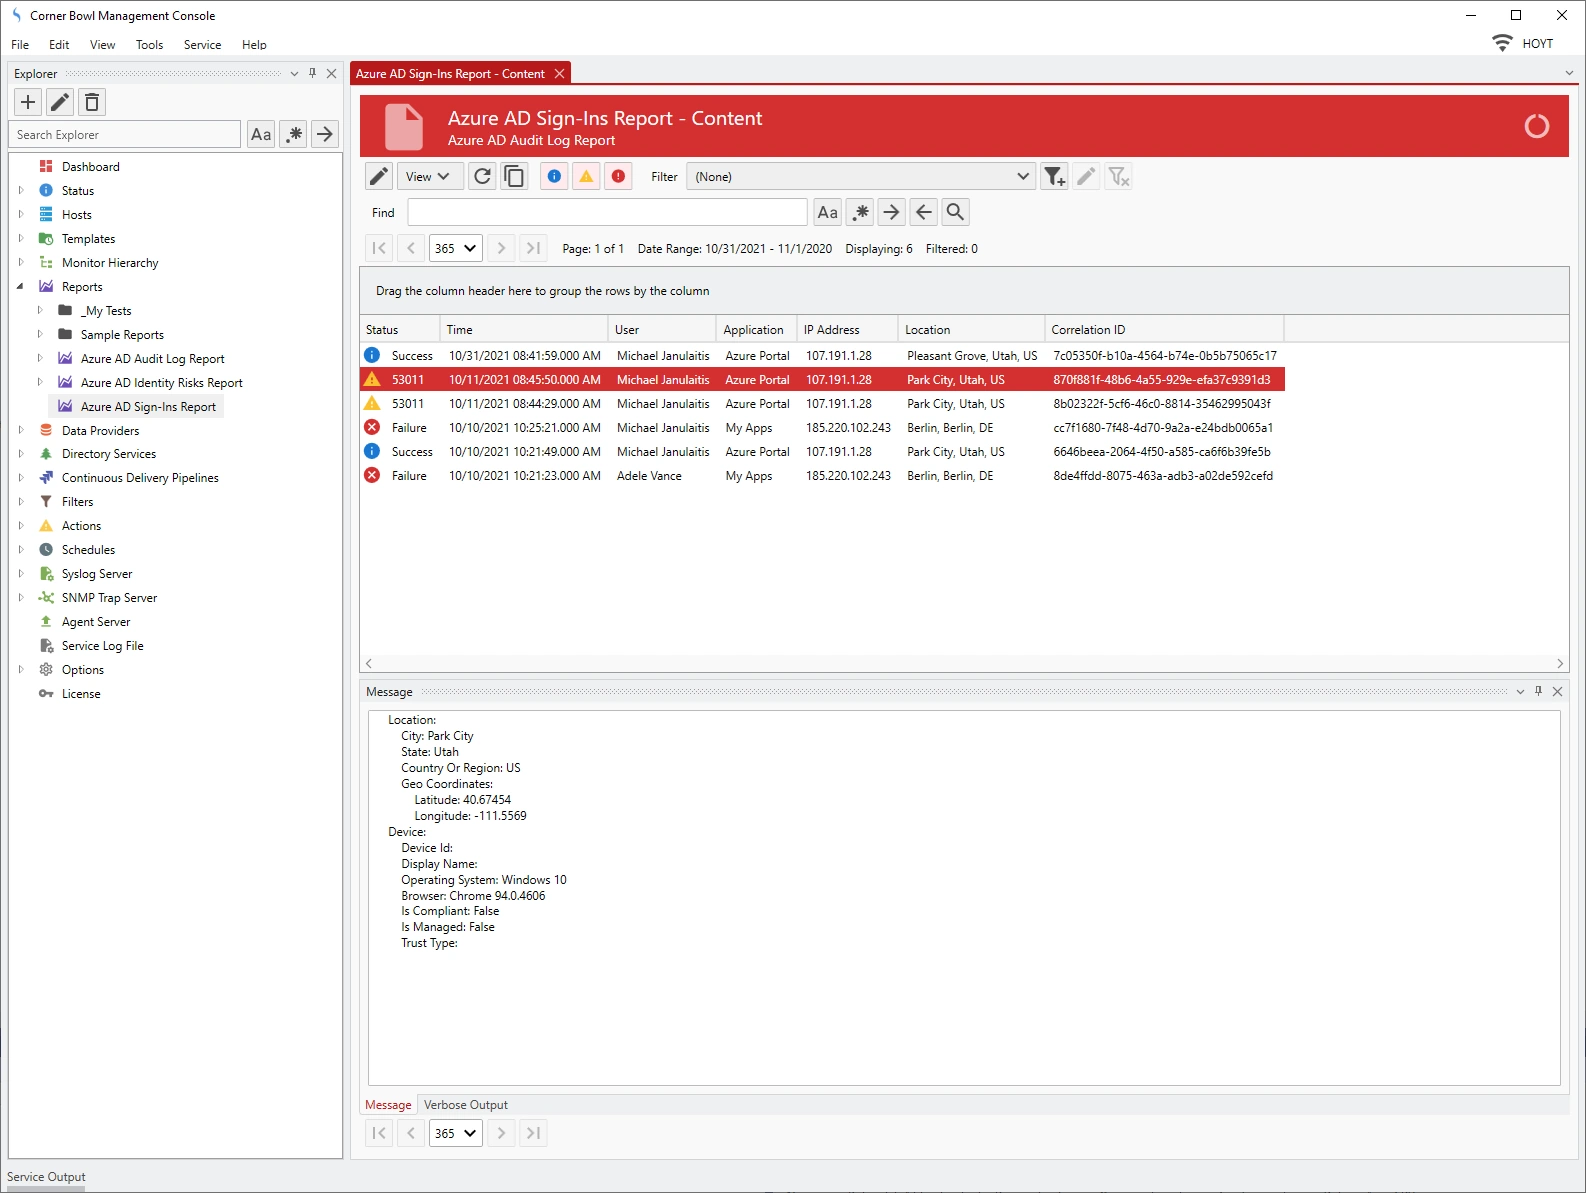Click inside the Find text field
The image size is (1586, 1193).
click(x=607, y=212)
